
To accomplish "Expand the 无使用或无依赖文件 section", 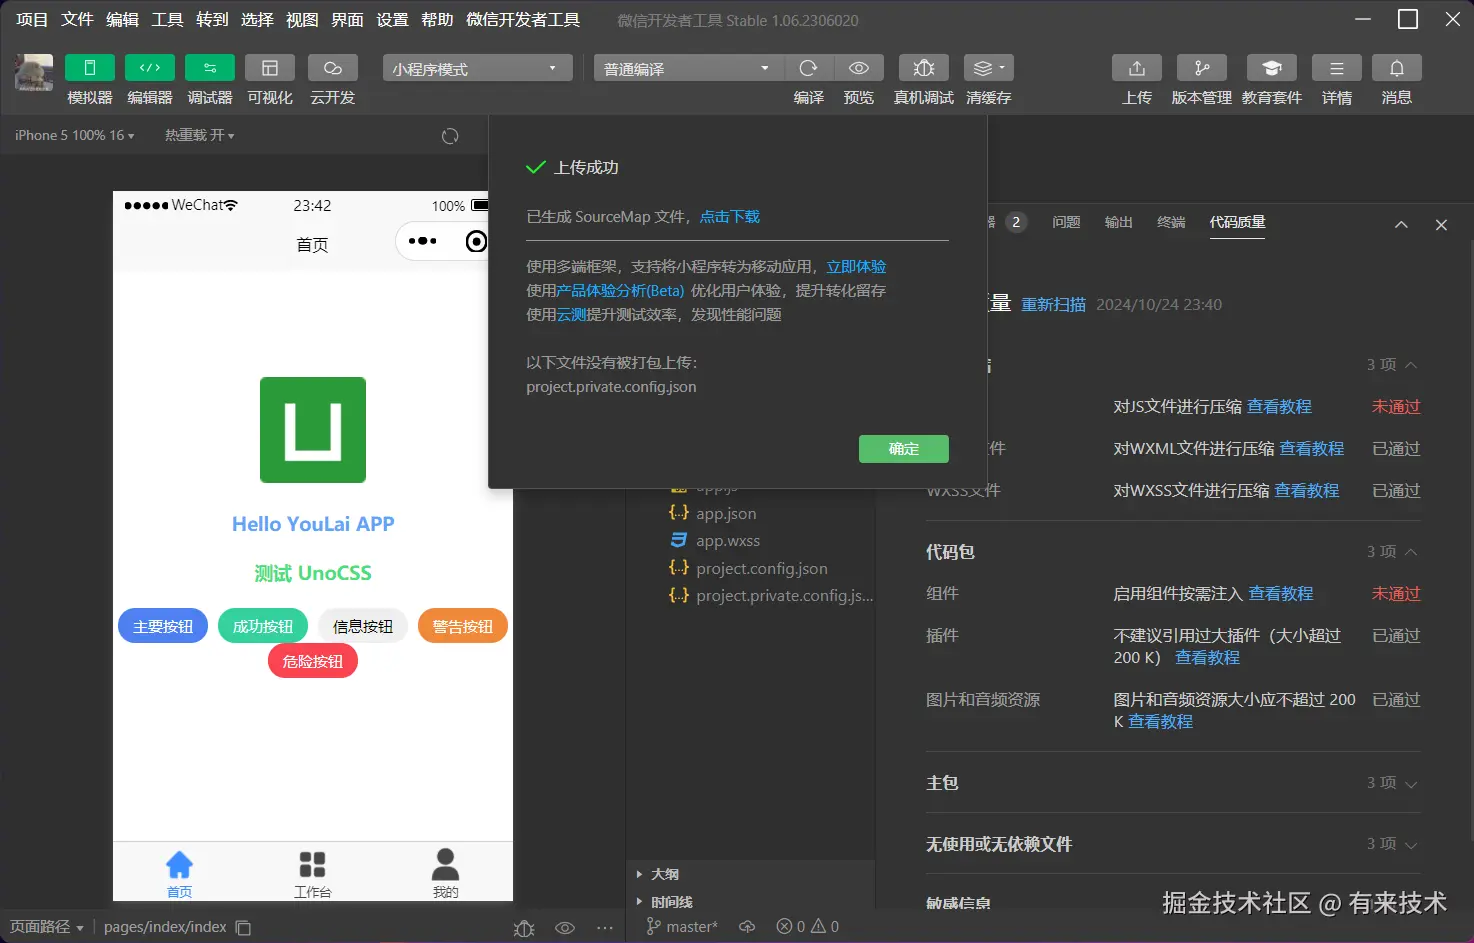I will [x=1411, y=845].
